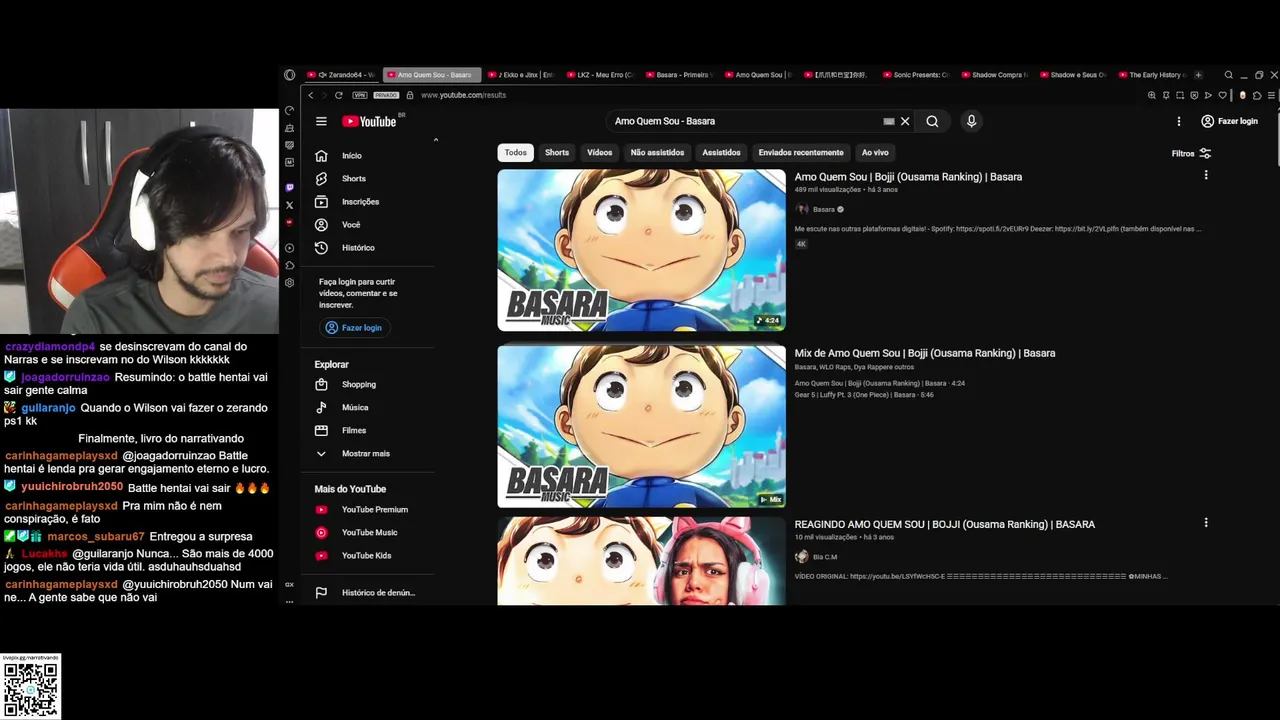Switch to Zerando64 browser tab

342,75
